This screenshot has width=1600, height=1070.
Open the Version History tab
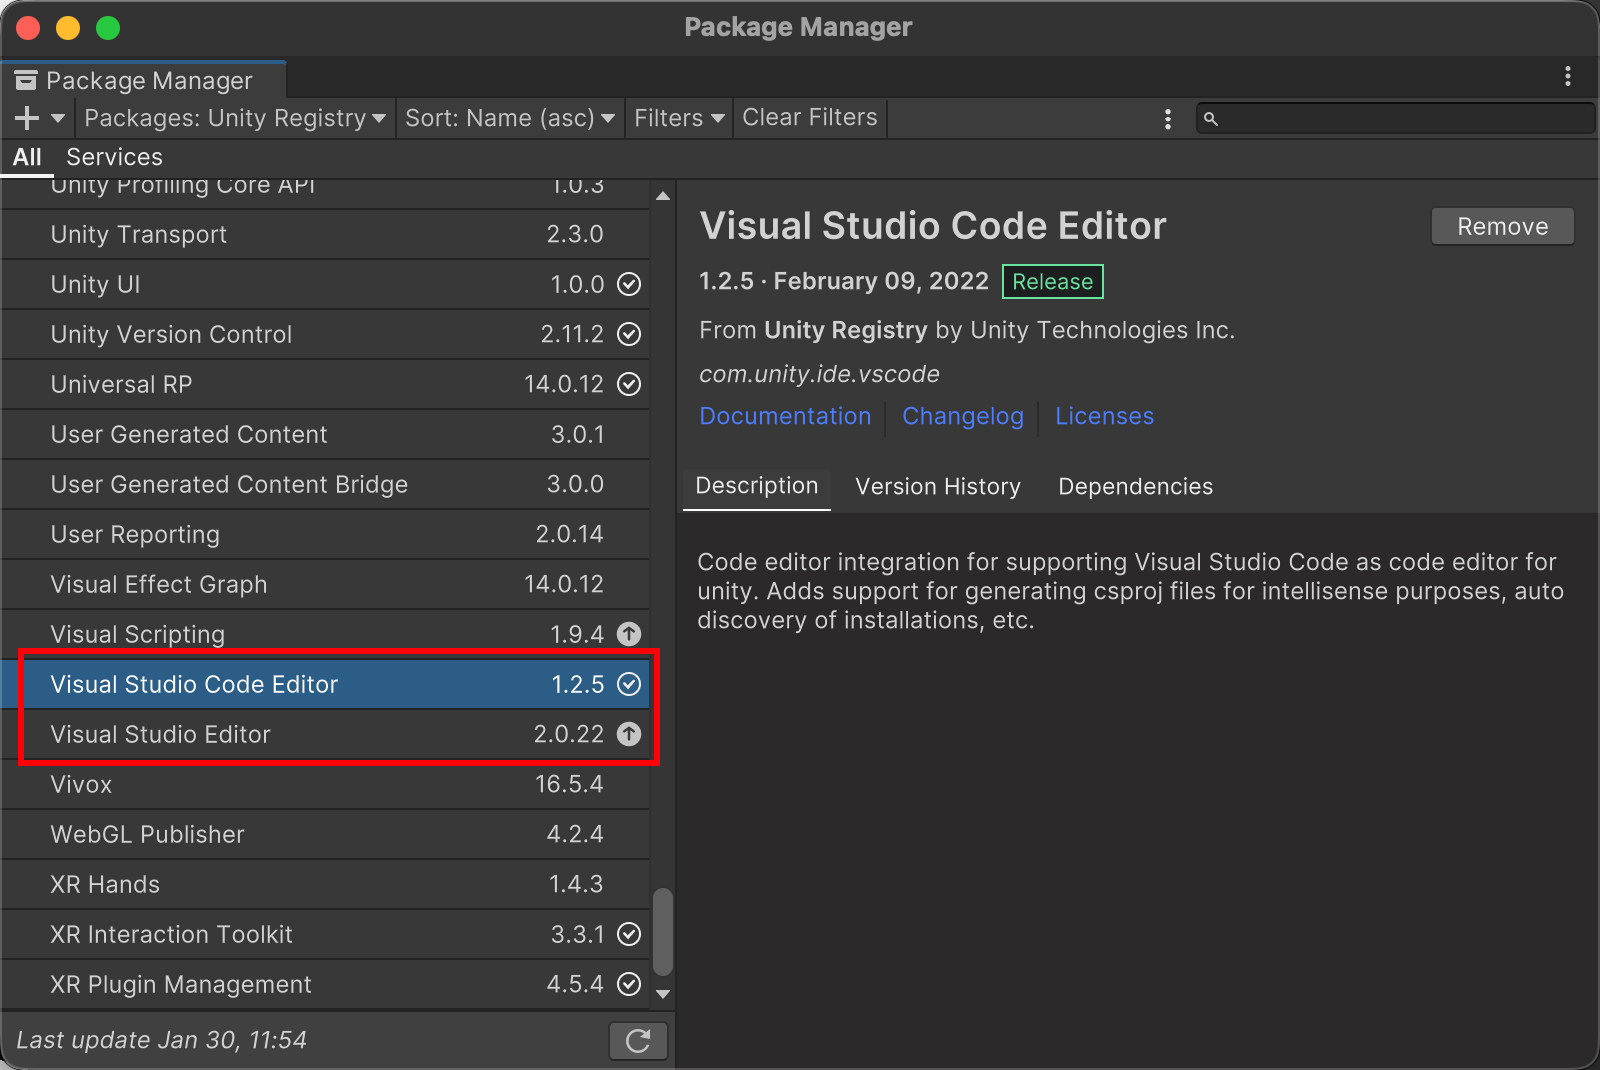click(937, 487)
